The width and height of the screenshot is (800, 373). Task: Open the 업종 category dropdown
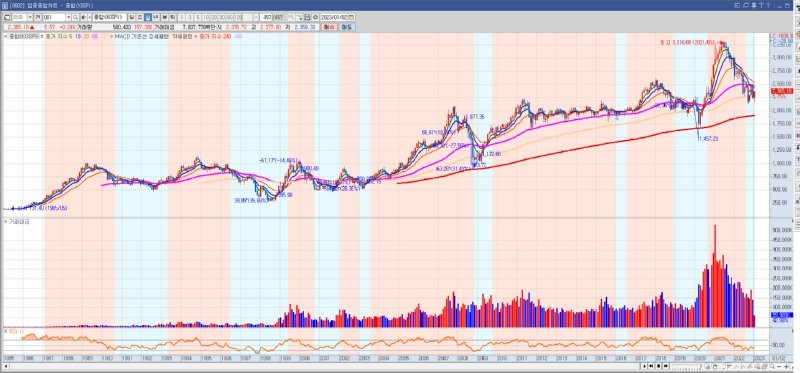coord(30,17)
